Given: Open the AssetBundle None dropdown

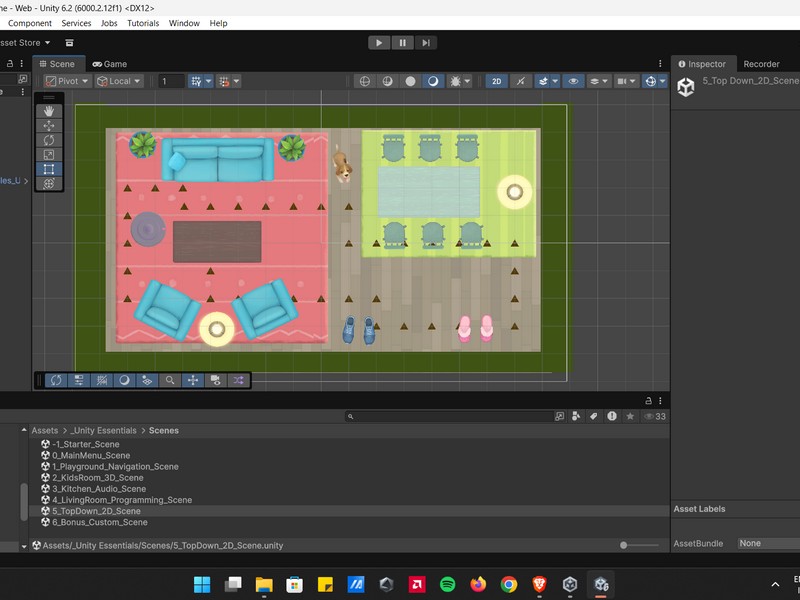Looking at the screenshot, I should click(767, 543).
